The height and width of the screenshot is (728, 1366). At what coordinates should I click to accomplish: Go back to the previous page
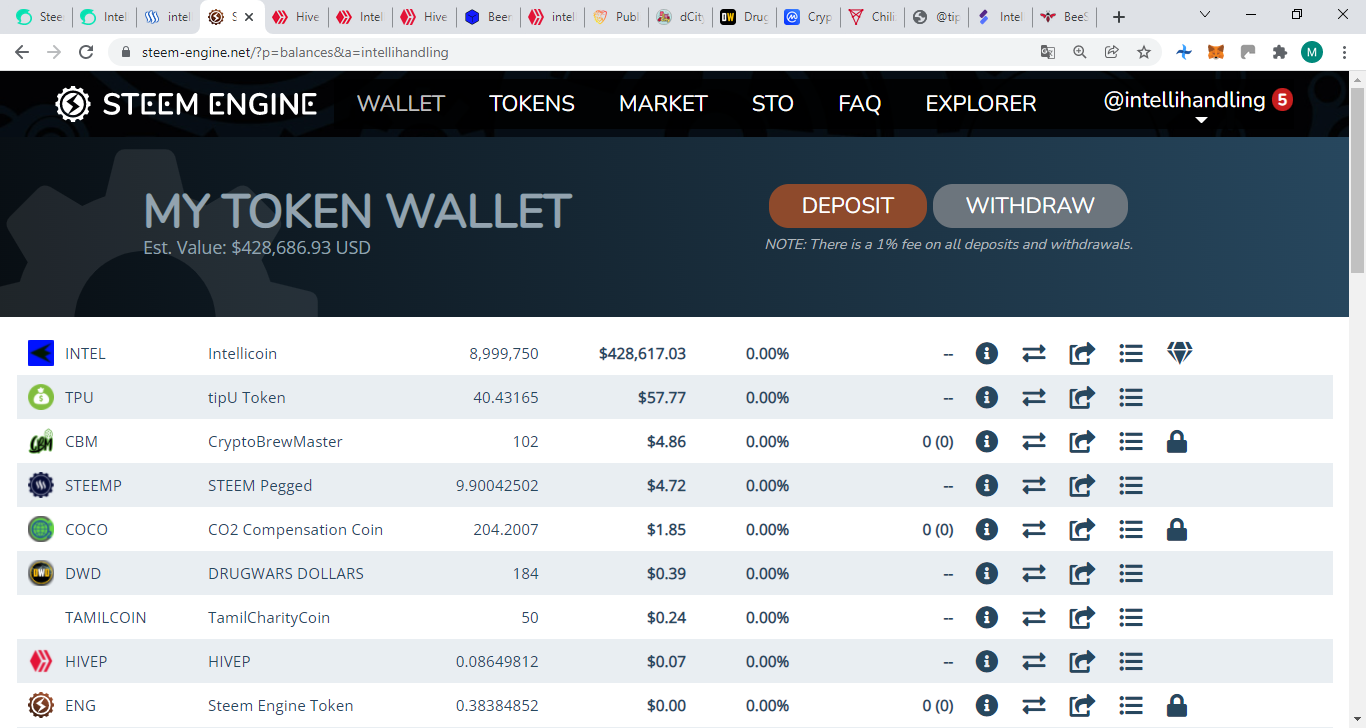click(x=22, y=52)
